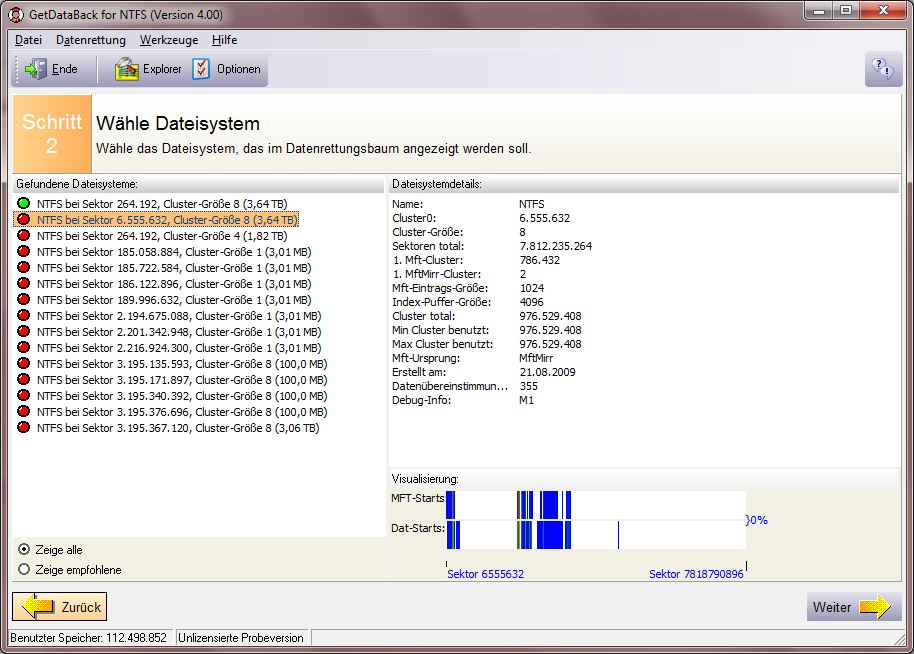Screen dimensions: 914x654
Task: Click the 0% indicator beside visualization
Action: point(757,520)
